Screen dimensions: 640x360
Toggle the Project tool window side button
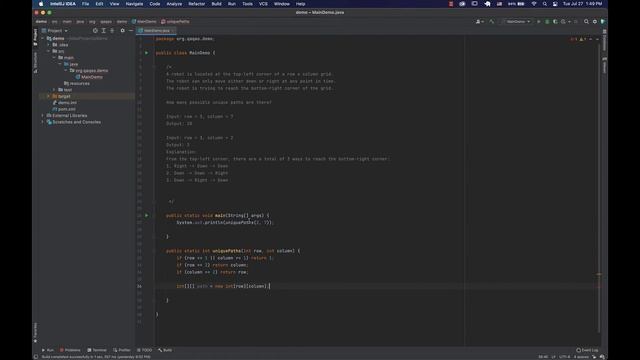pos(36,37)
